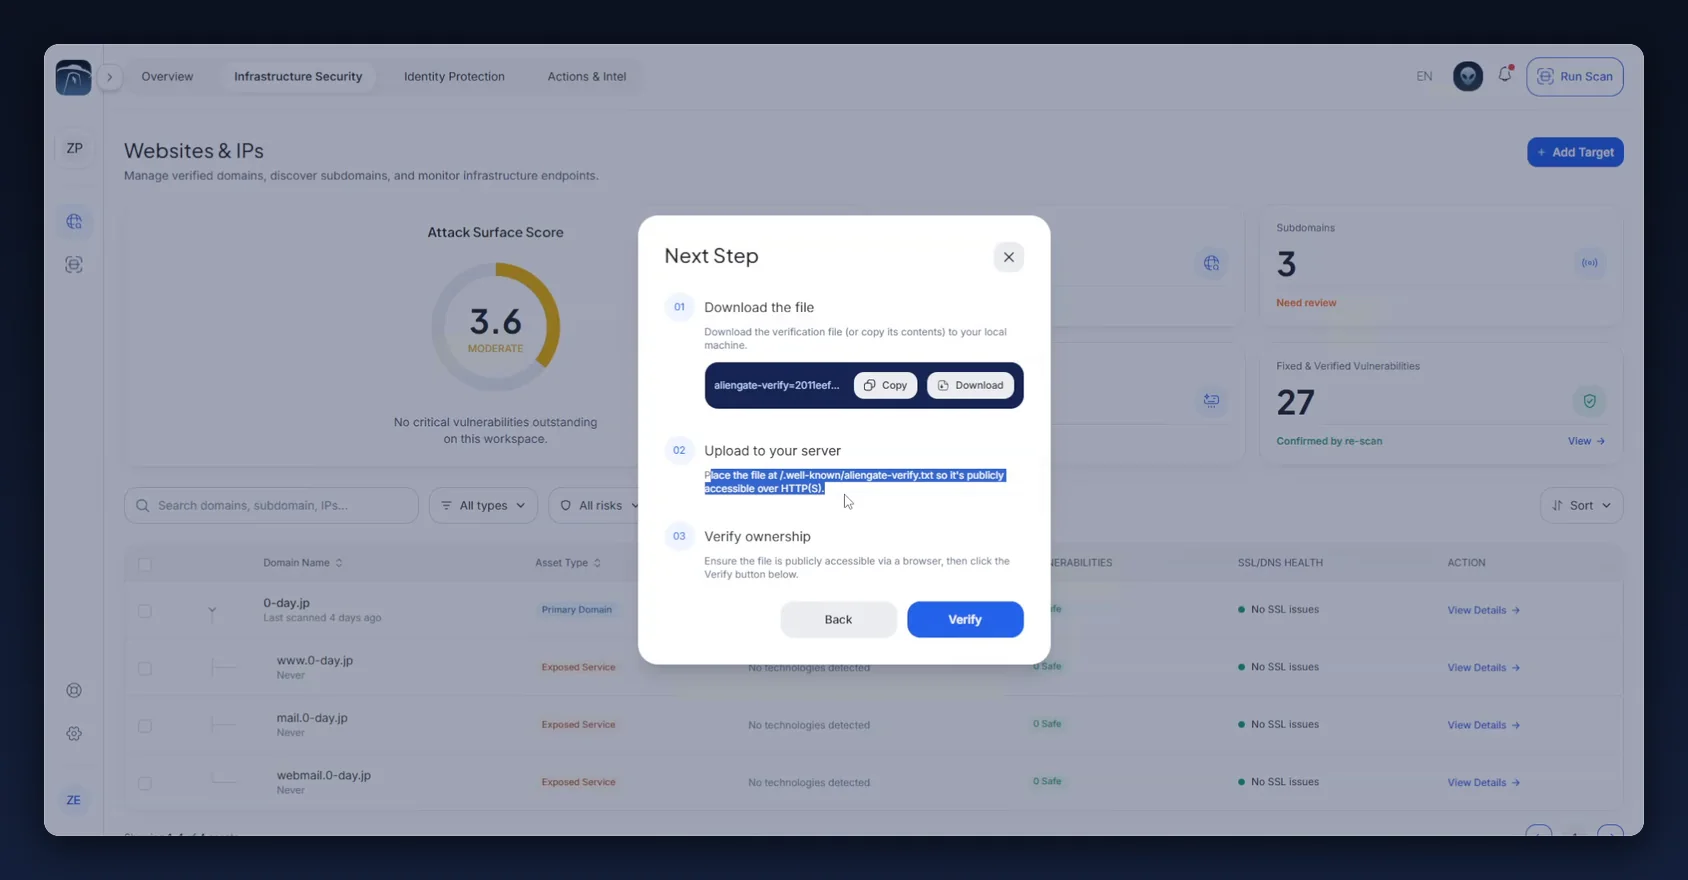Open the scan sidebar icon below globe
Screen dimensions: 1688x880
click(x=74, y=265)
